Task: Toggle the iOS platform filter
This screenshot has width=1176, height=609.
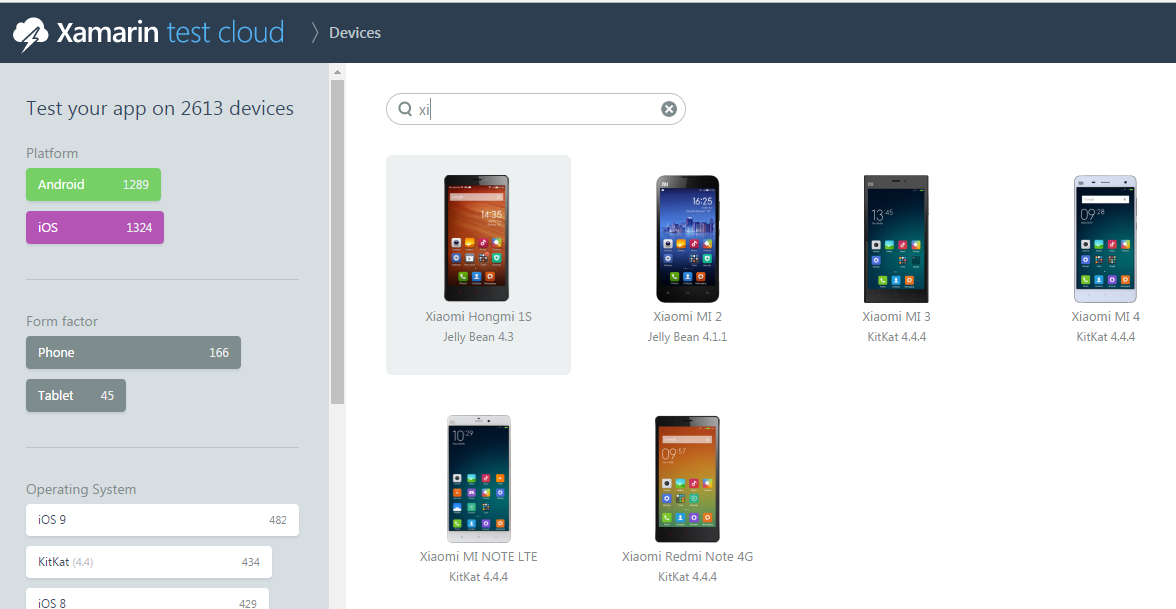Action: tap(94, 228)
